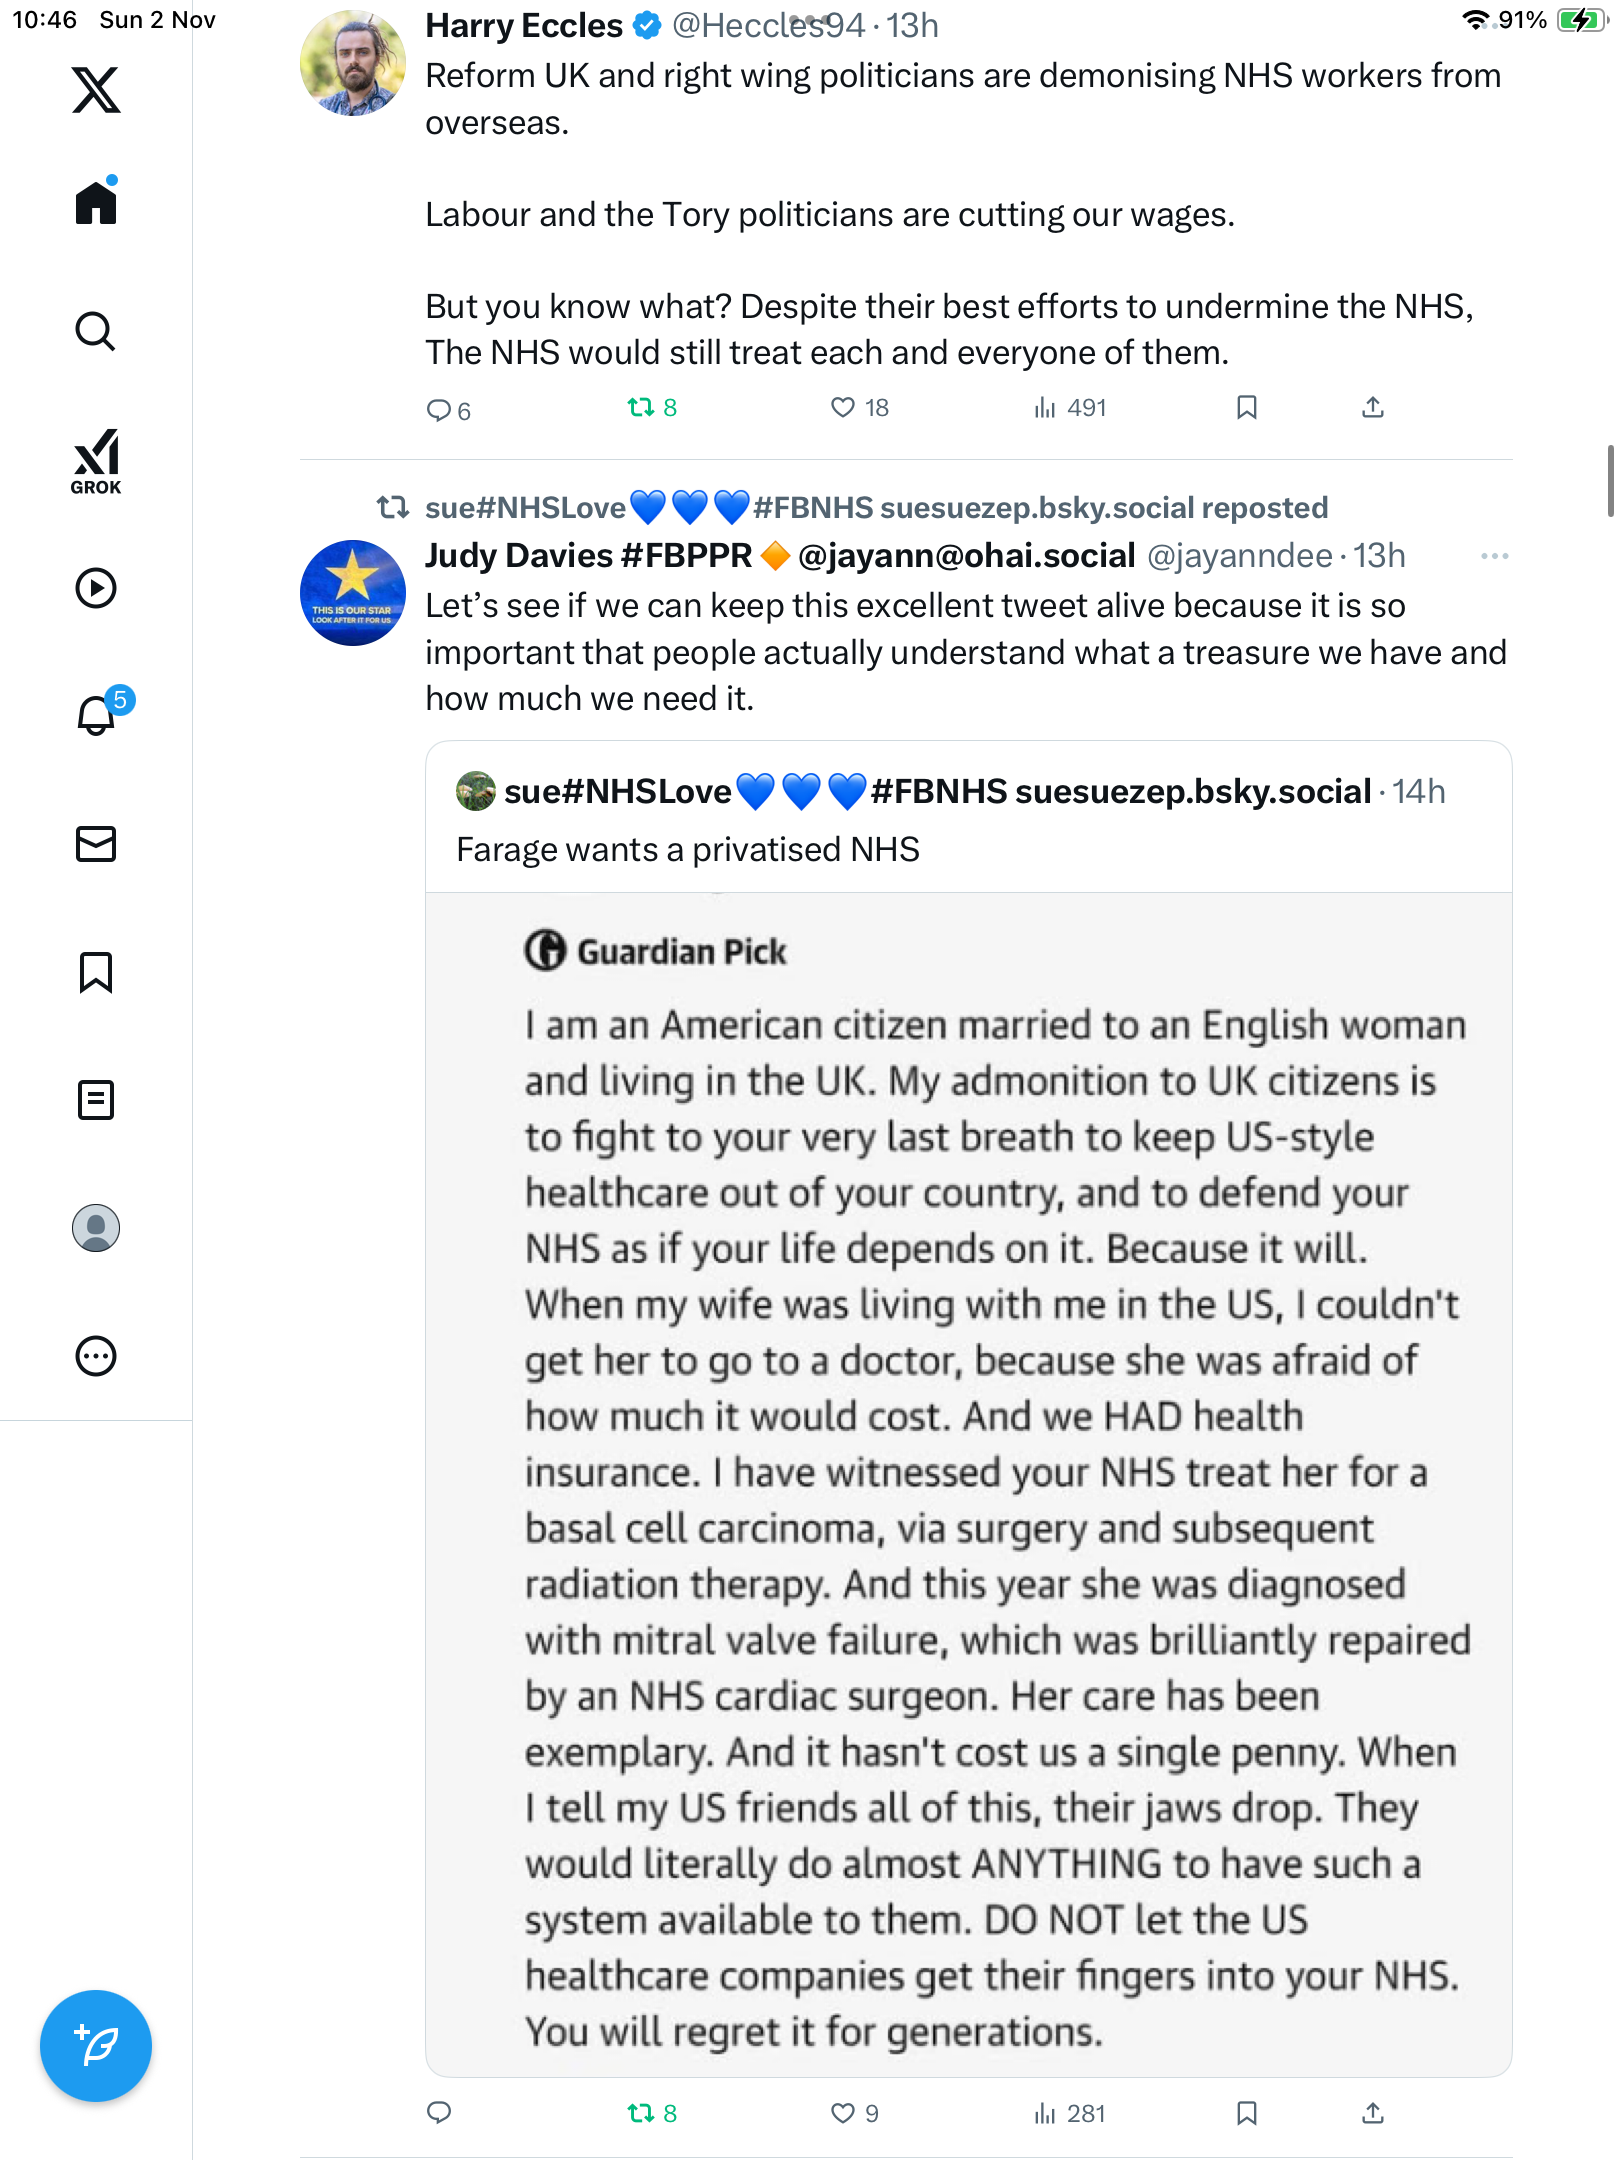
Task: Tap the compose new post button
Action: [x=96, y=2046]
